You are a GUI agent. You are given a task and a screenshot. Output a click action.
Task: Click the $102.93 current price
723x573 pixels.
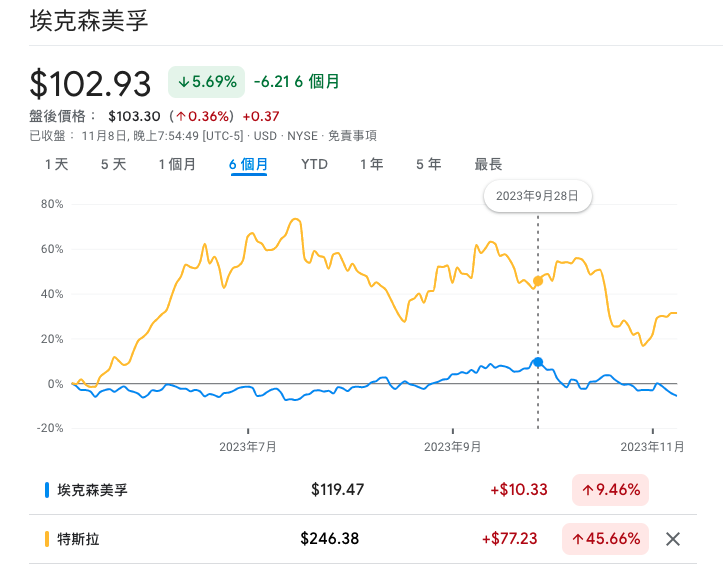[x=90, y=83]
